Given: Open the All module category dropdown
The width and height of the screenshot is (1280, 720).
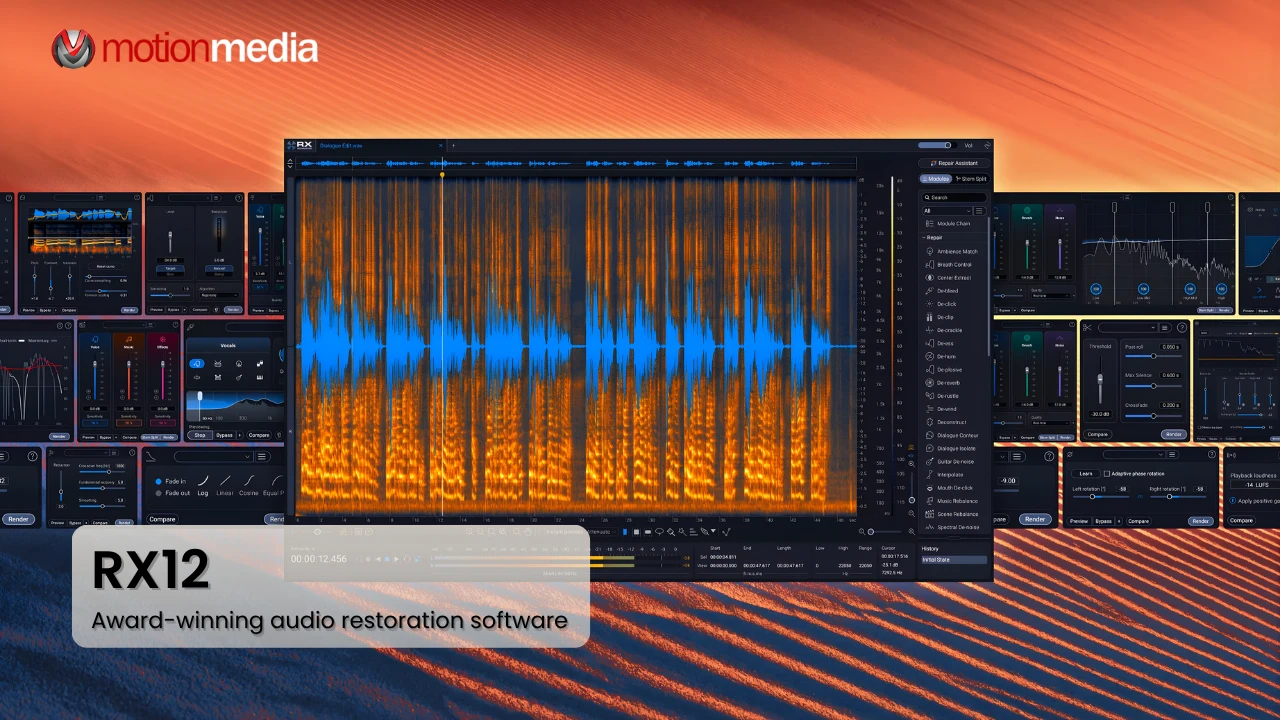Looking at the screenshot, I should coord(945,210).
